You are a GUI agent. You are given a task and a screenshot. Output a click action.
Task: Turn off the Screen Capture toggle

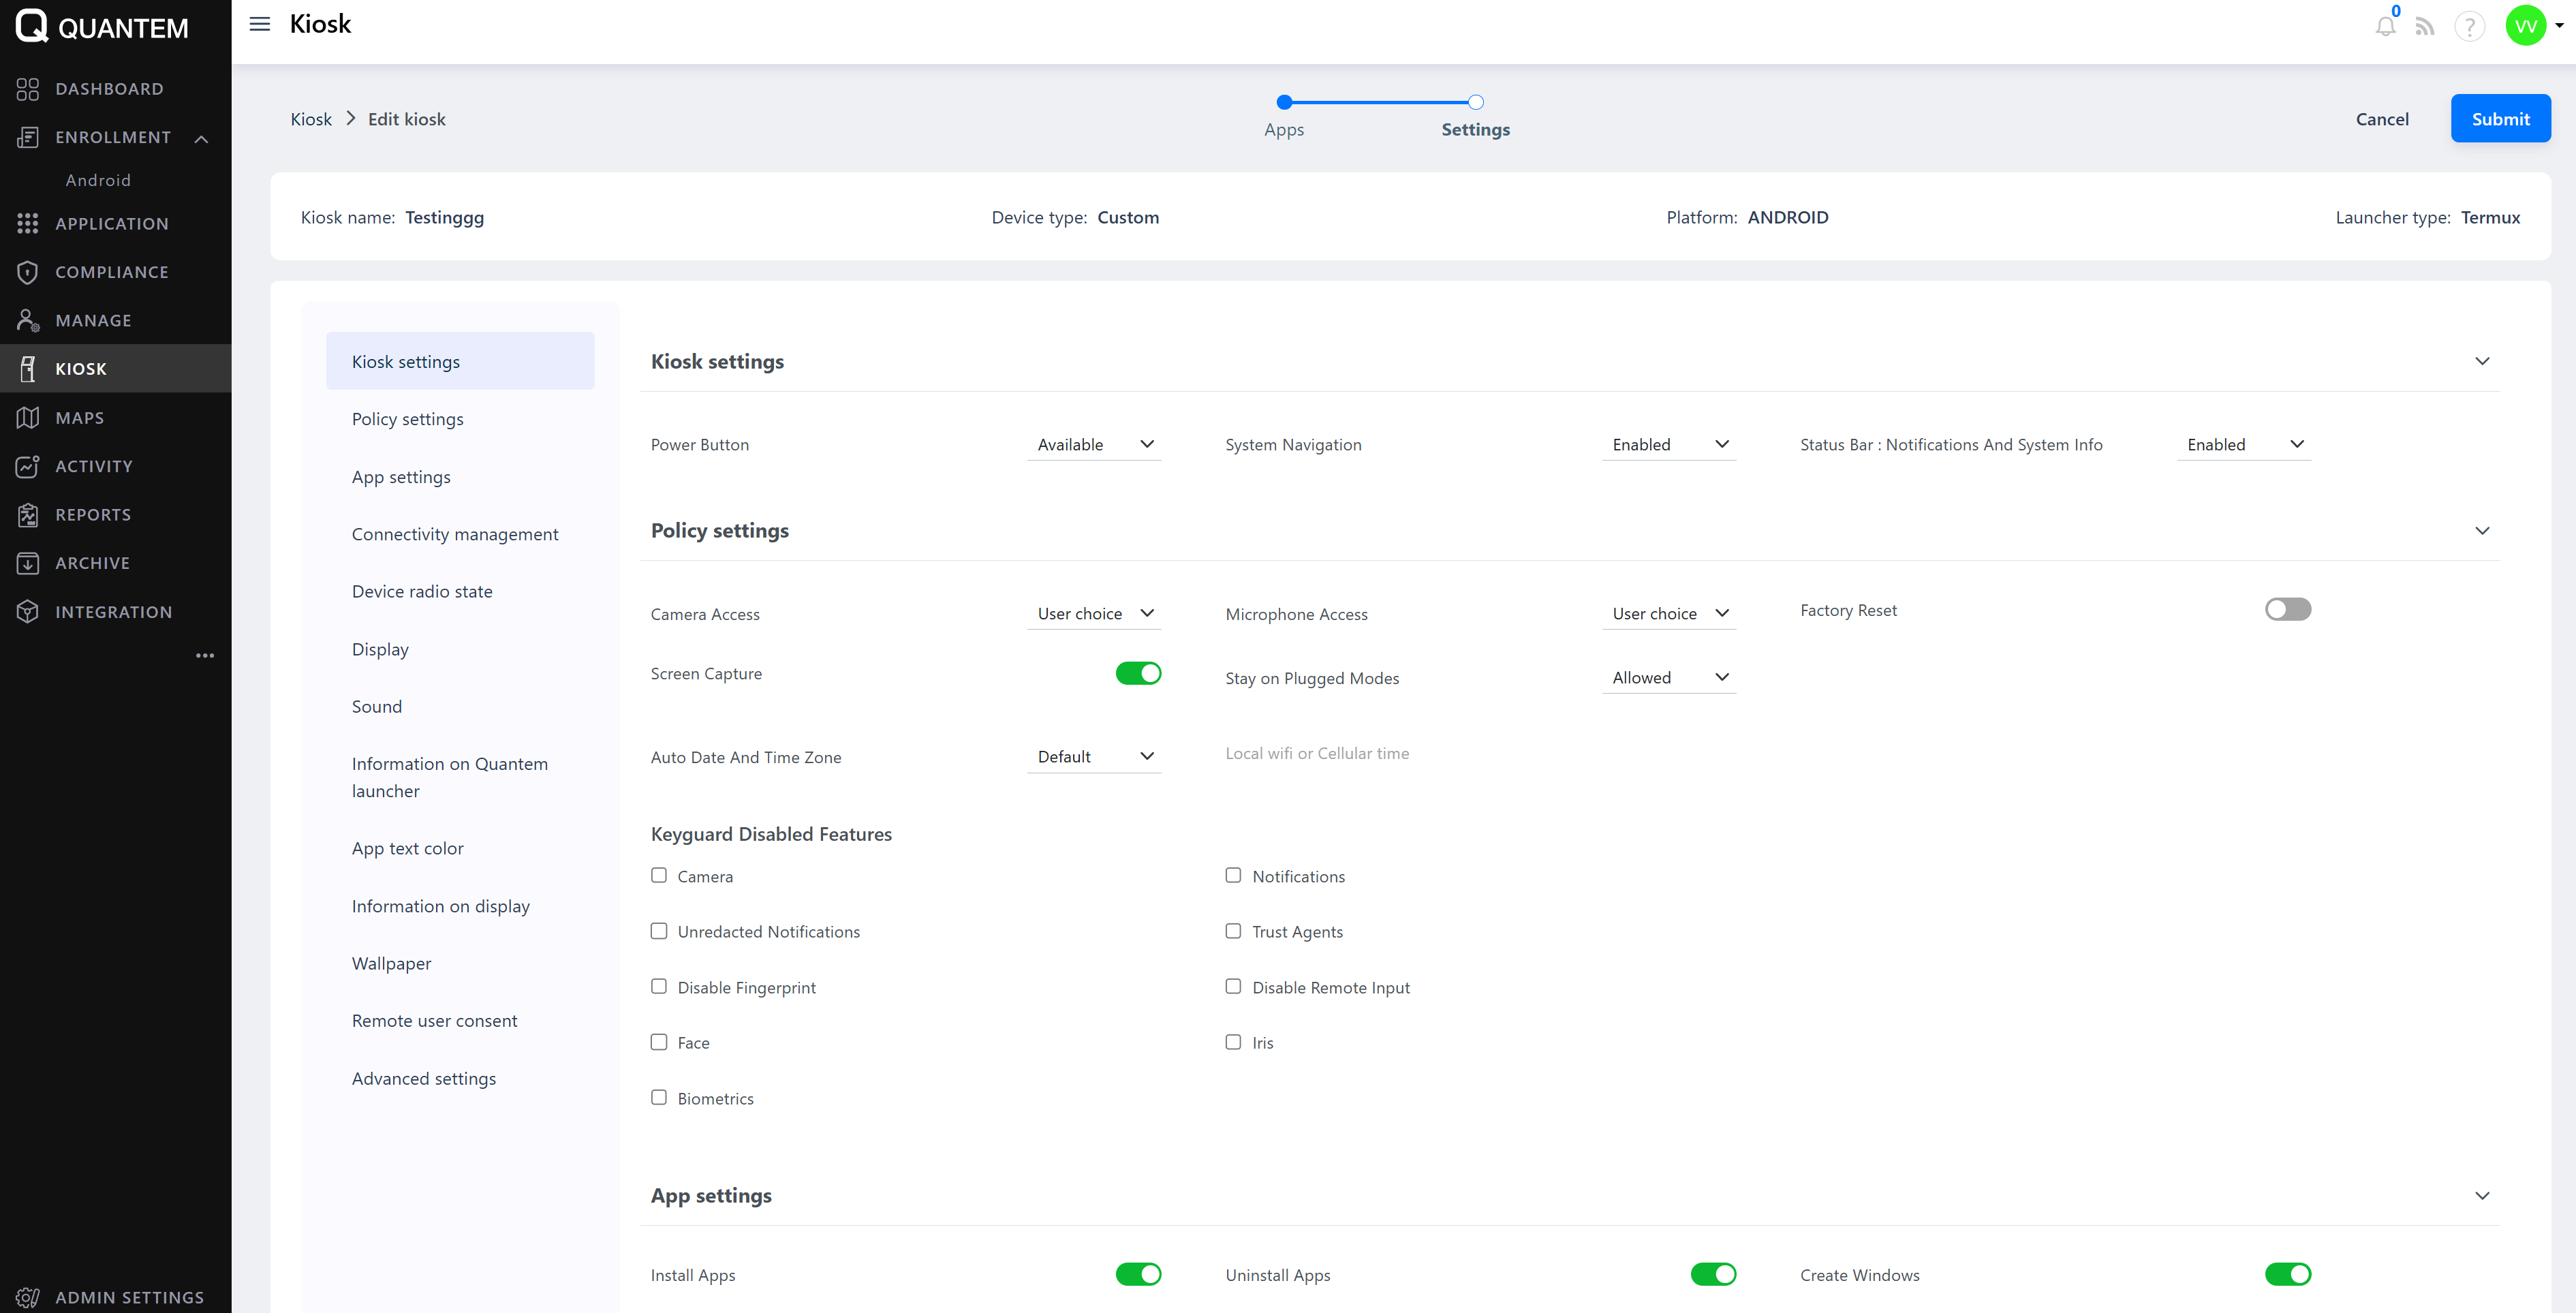[x=1138, y=673]
